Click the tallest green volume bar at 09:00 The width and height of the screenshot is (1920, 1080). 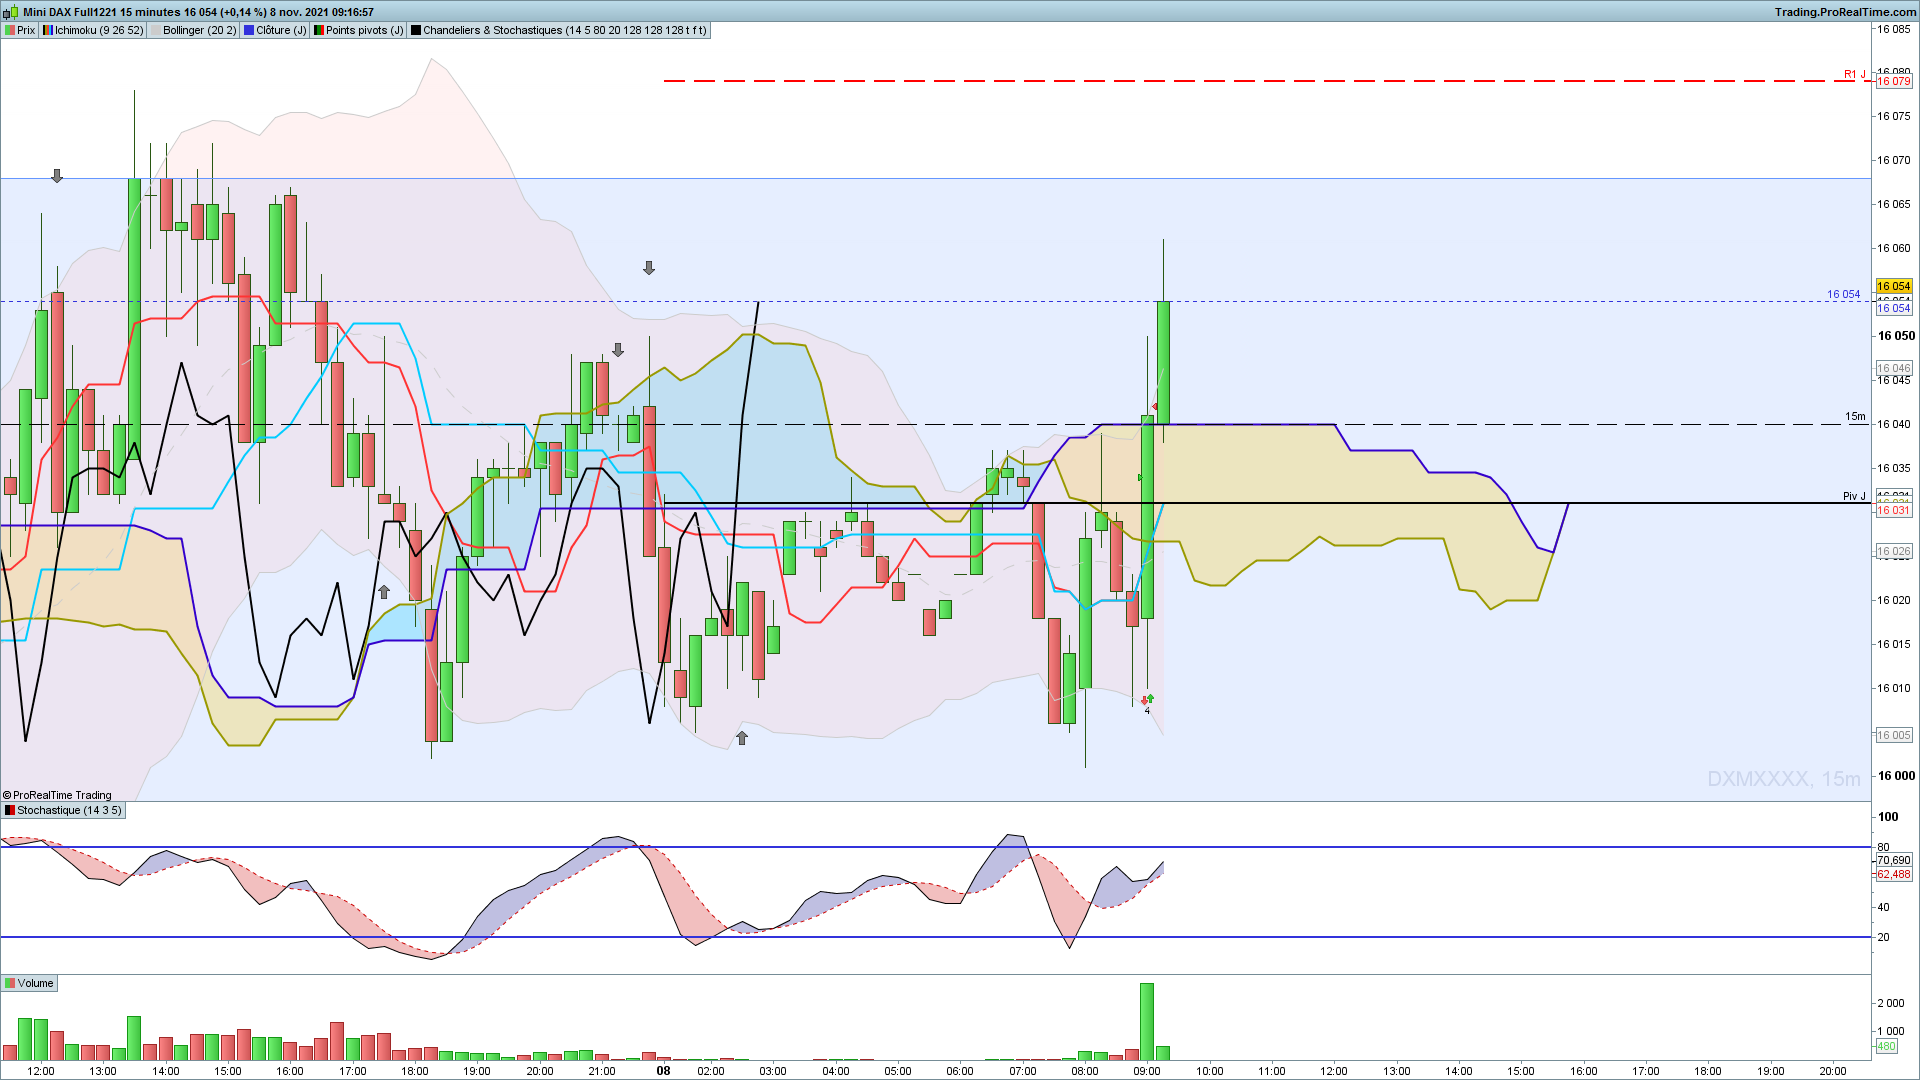(x=1147, y=1021)
